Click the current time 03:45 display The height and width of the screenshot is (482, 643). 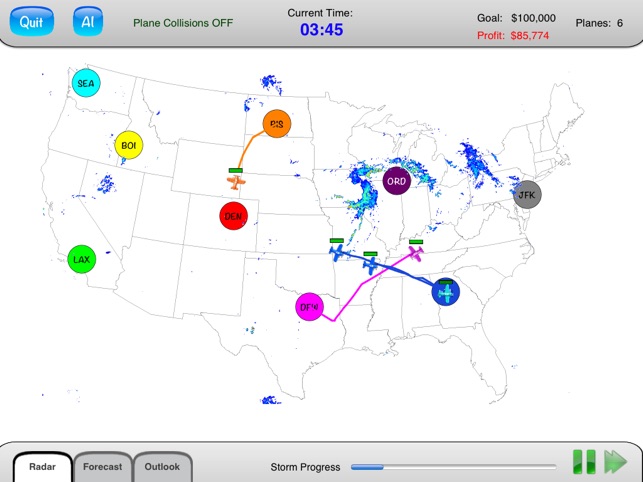point(322,30)
